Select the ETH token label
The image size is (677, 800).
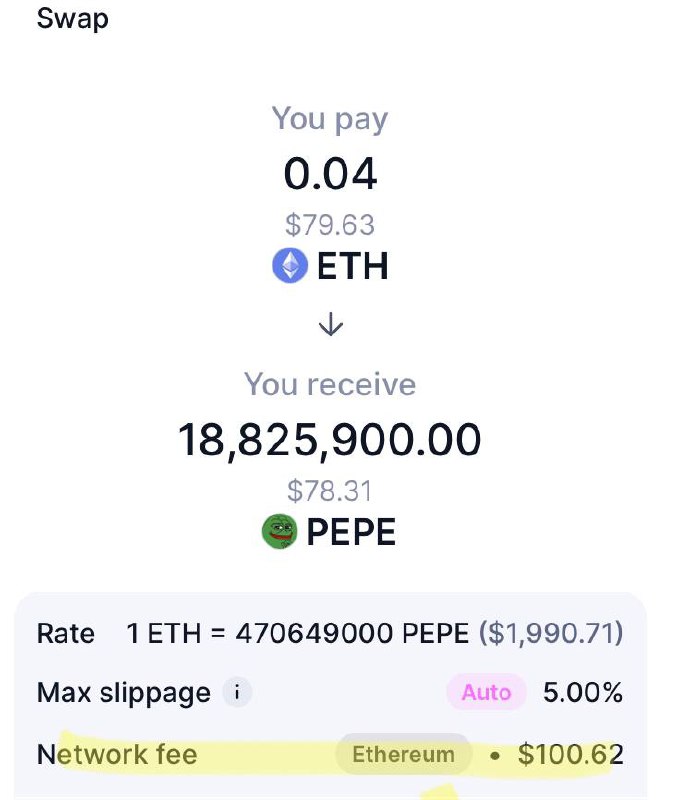point(353,266)
